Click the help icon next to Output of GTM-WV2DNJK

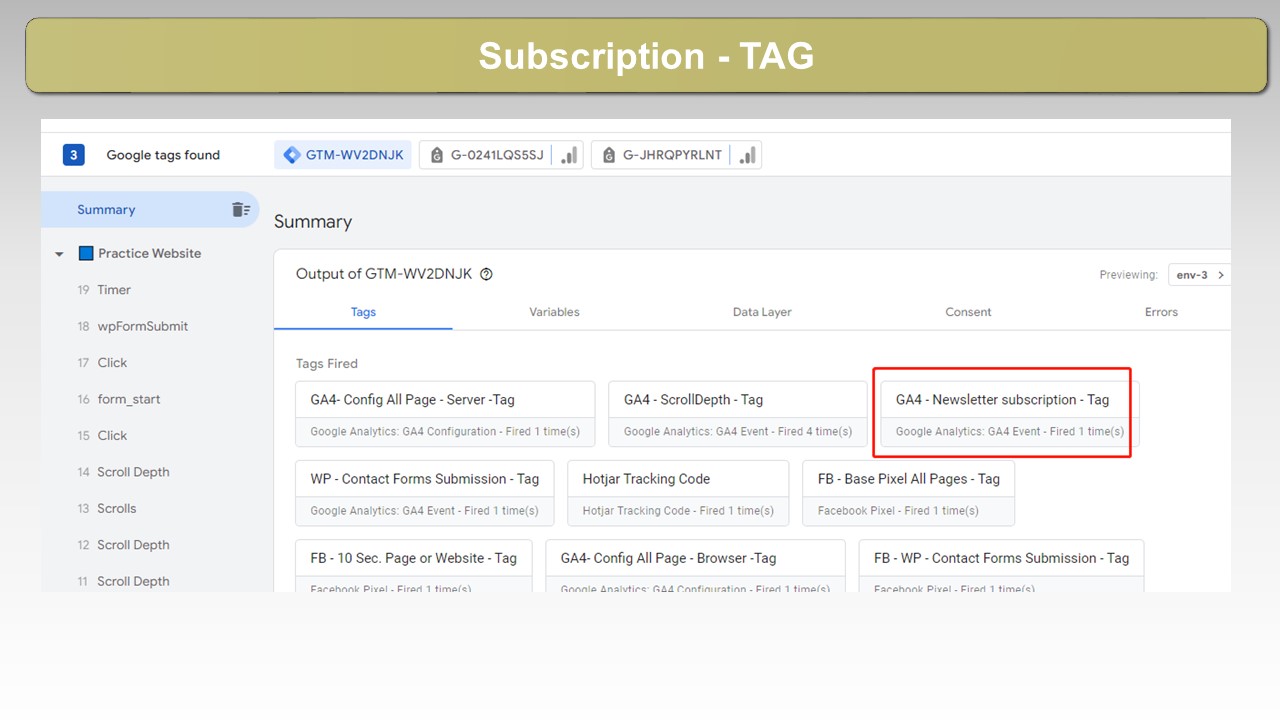click(487, 274)
